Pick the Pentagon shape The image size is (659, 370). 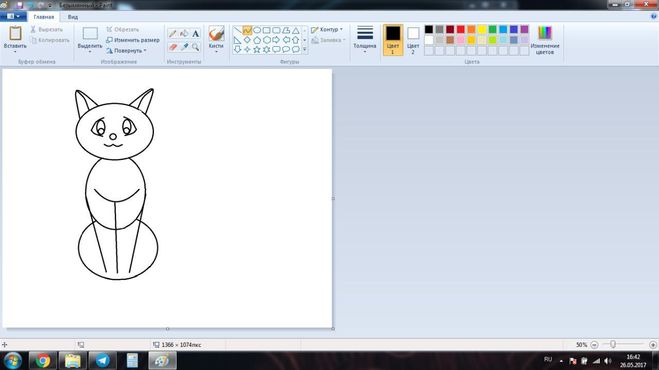(257, 40)
